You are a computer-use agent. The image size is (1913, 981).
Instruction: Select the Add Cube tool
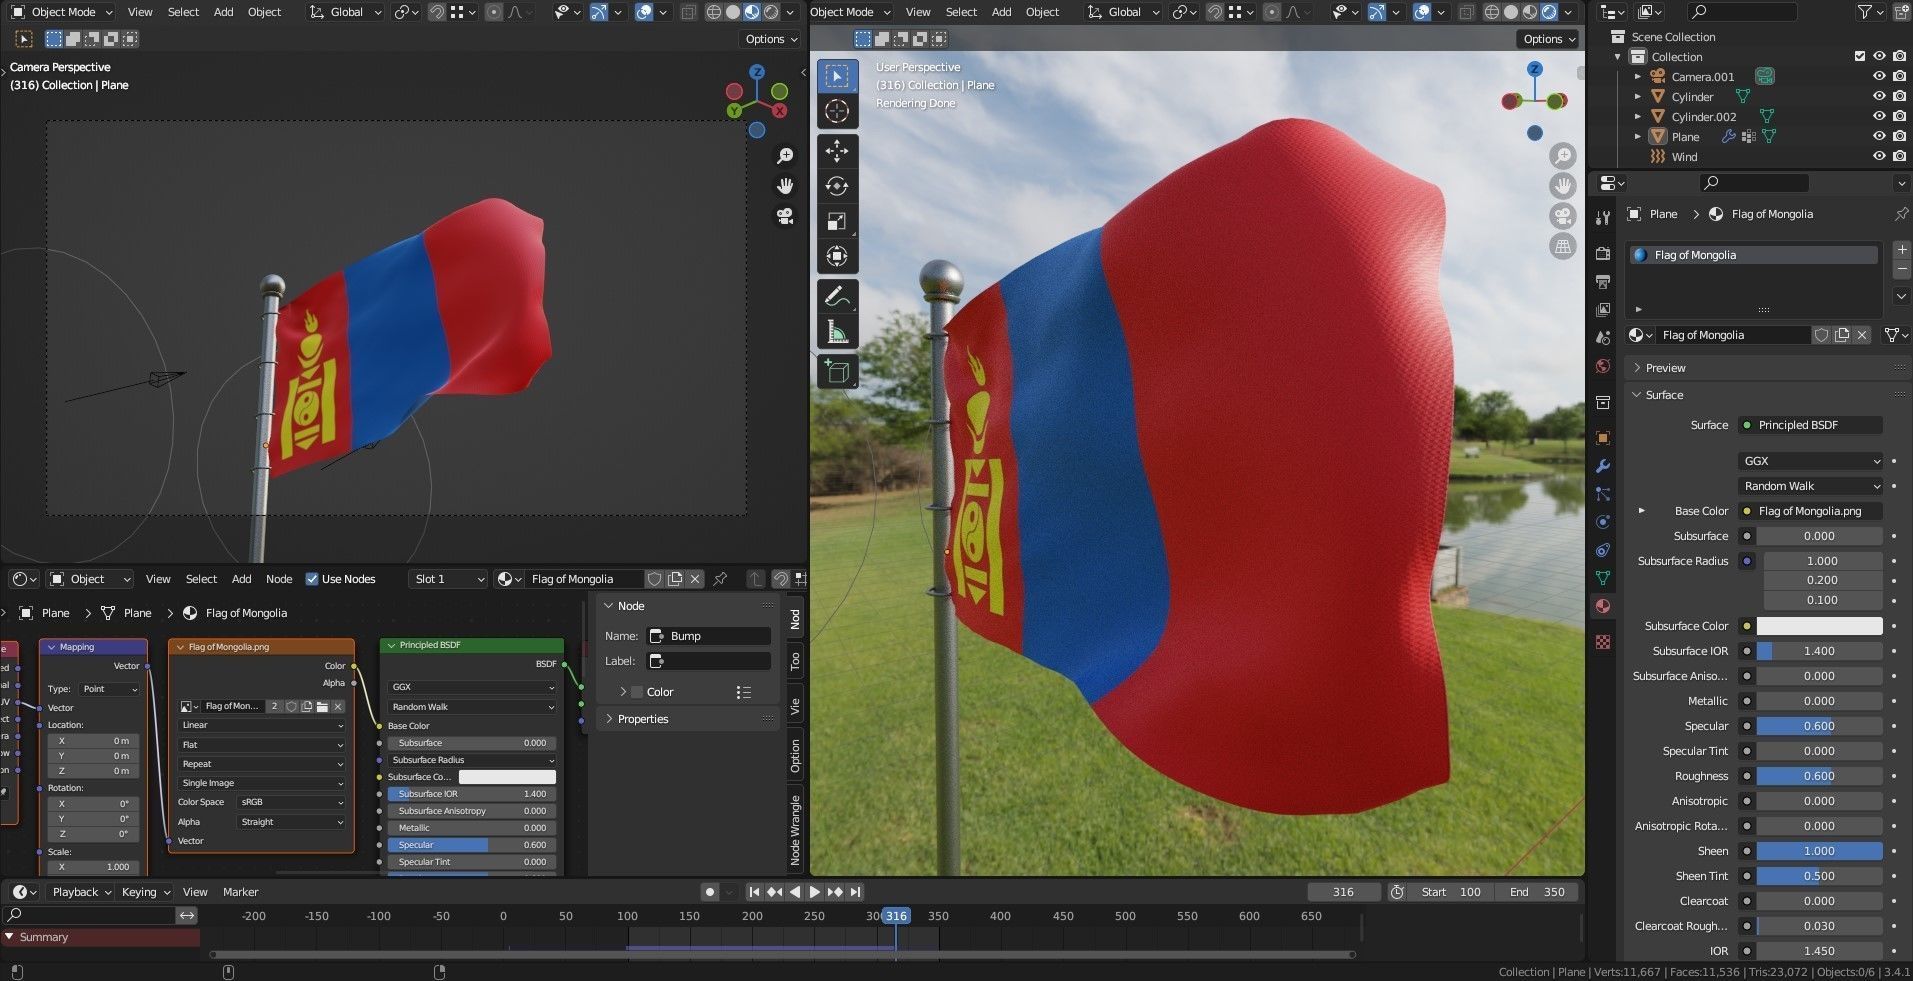(x=837, y=373)
